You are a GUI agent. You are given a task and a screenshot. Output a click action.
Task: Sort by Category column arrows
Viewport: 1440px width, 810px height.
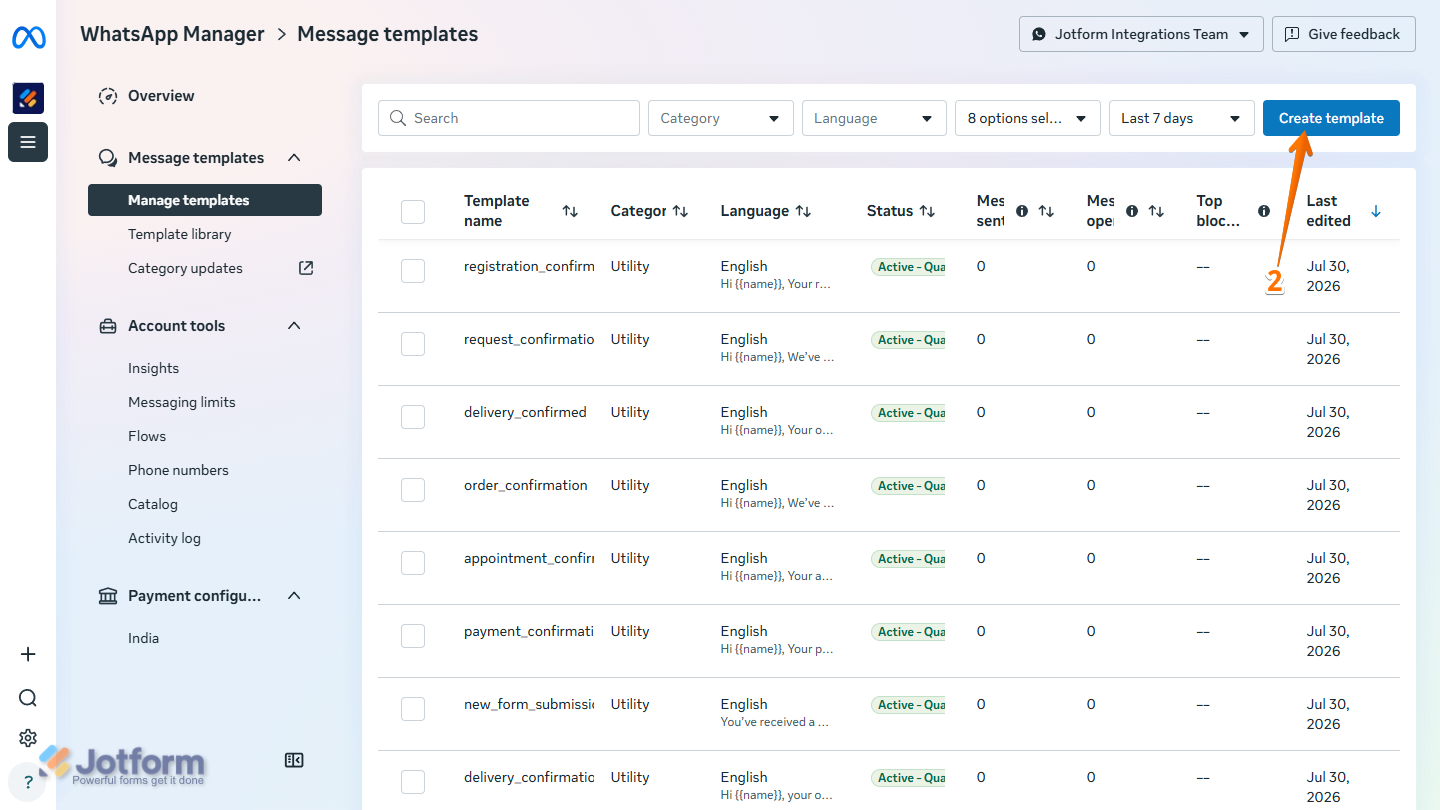[x=680, y=211]
